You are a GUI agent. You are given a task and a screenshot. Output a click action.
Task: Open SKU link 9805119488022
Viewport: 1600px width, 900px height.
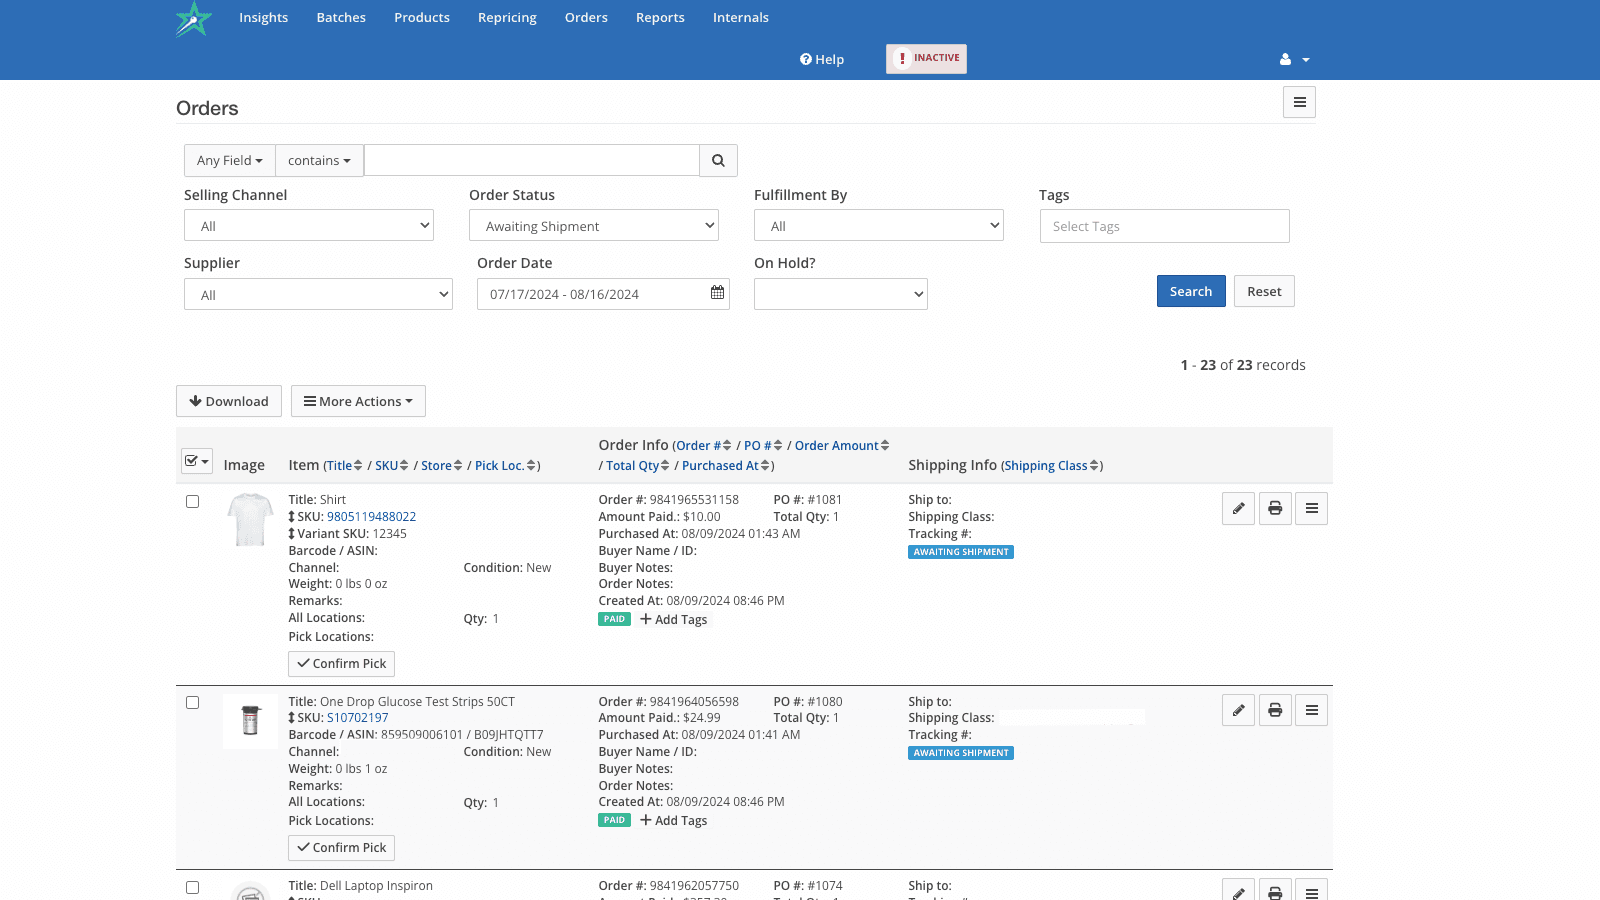coord(371,517)
